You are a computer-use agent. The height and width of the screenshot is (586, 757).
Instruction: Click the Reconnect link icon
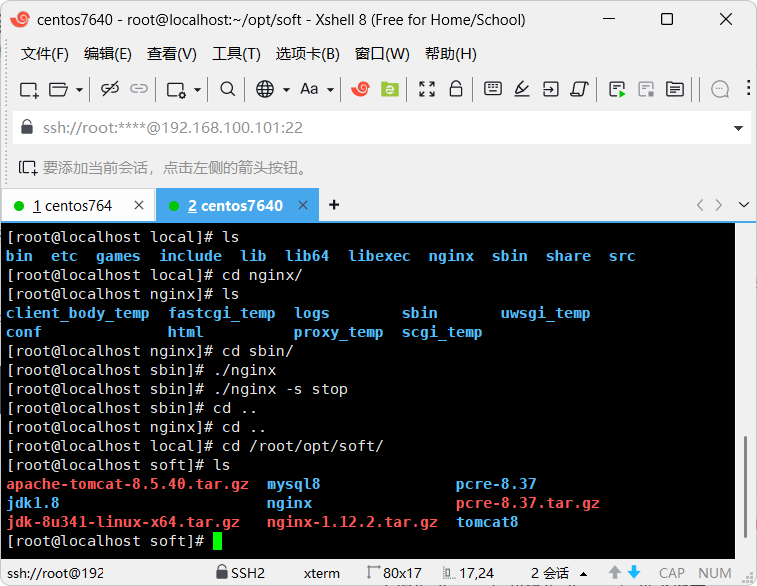(139, 89)
